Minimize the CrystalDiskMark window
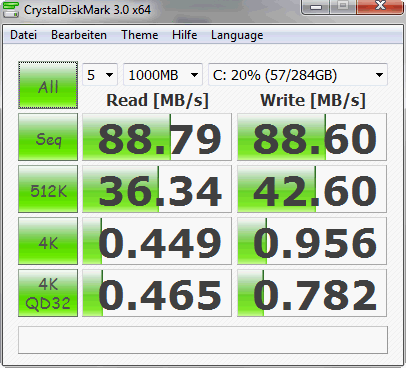The width and height of the screenshot is (406, 368). (x=316, y=7)
